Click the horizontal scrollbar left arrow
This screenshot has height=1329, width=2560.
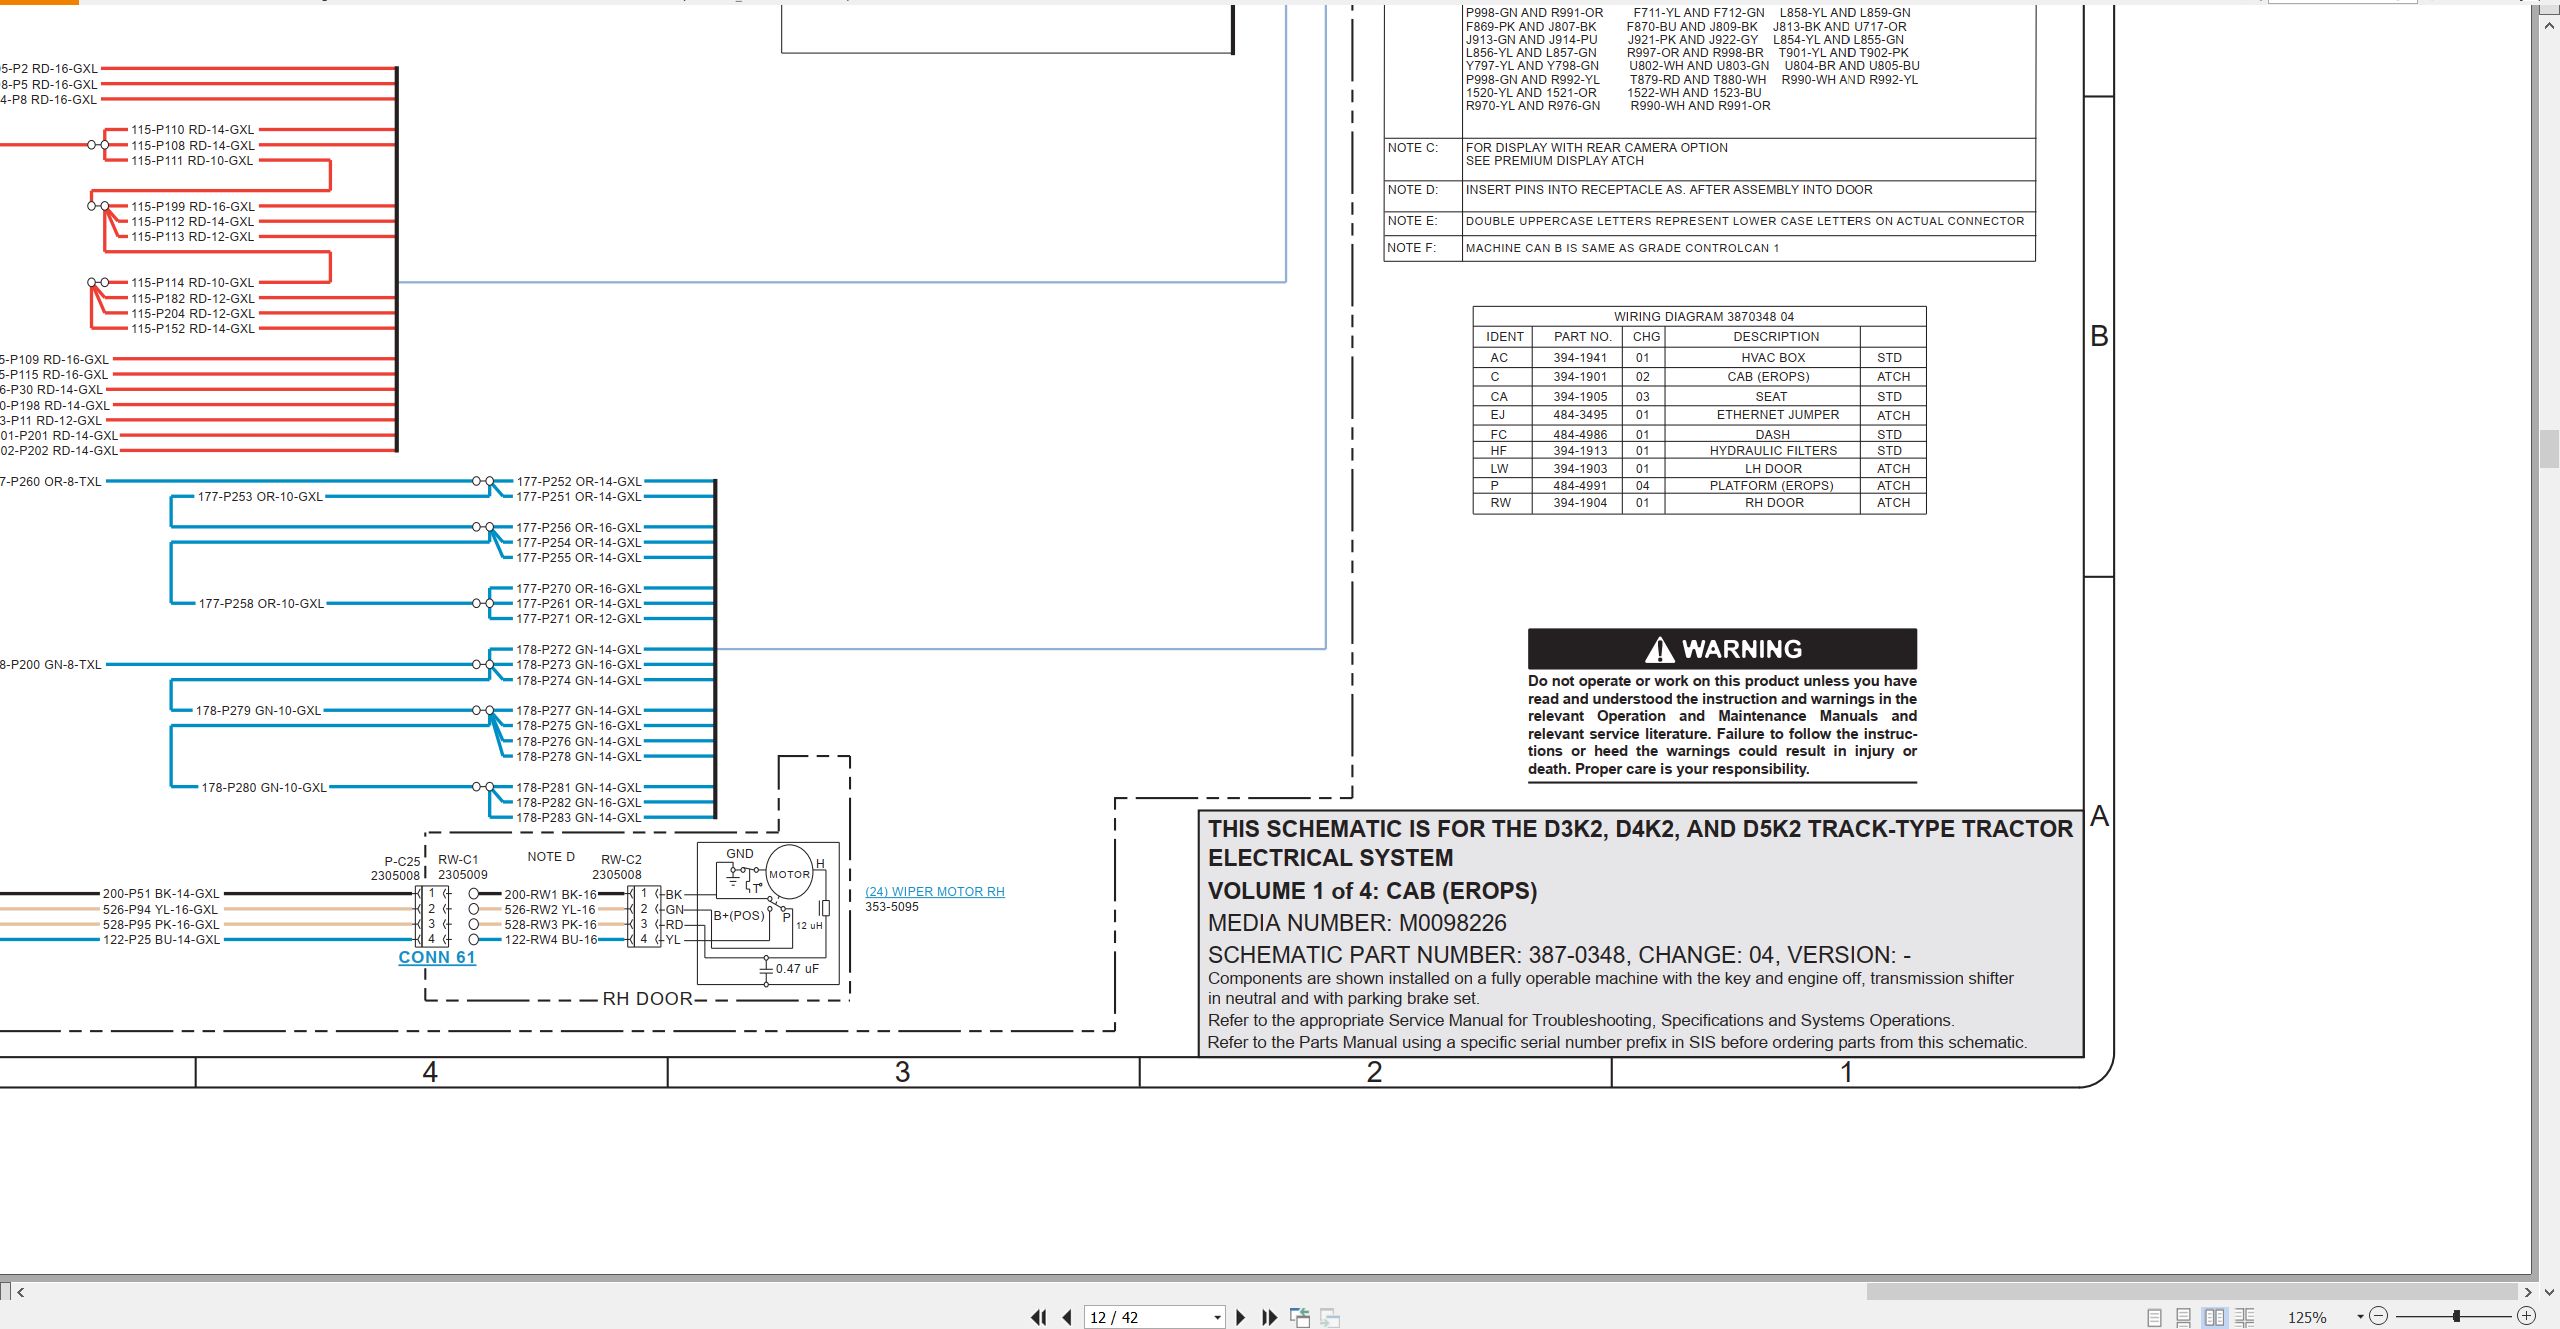pyautogui.click(x=20, y=1292)
